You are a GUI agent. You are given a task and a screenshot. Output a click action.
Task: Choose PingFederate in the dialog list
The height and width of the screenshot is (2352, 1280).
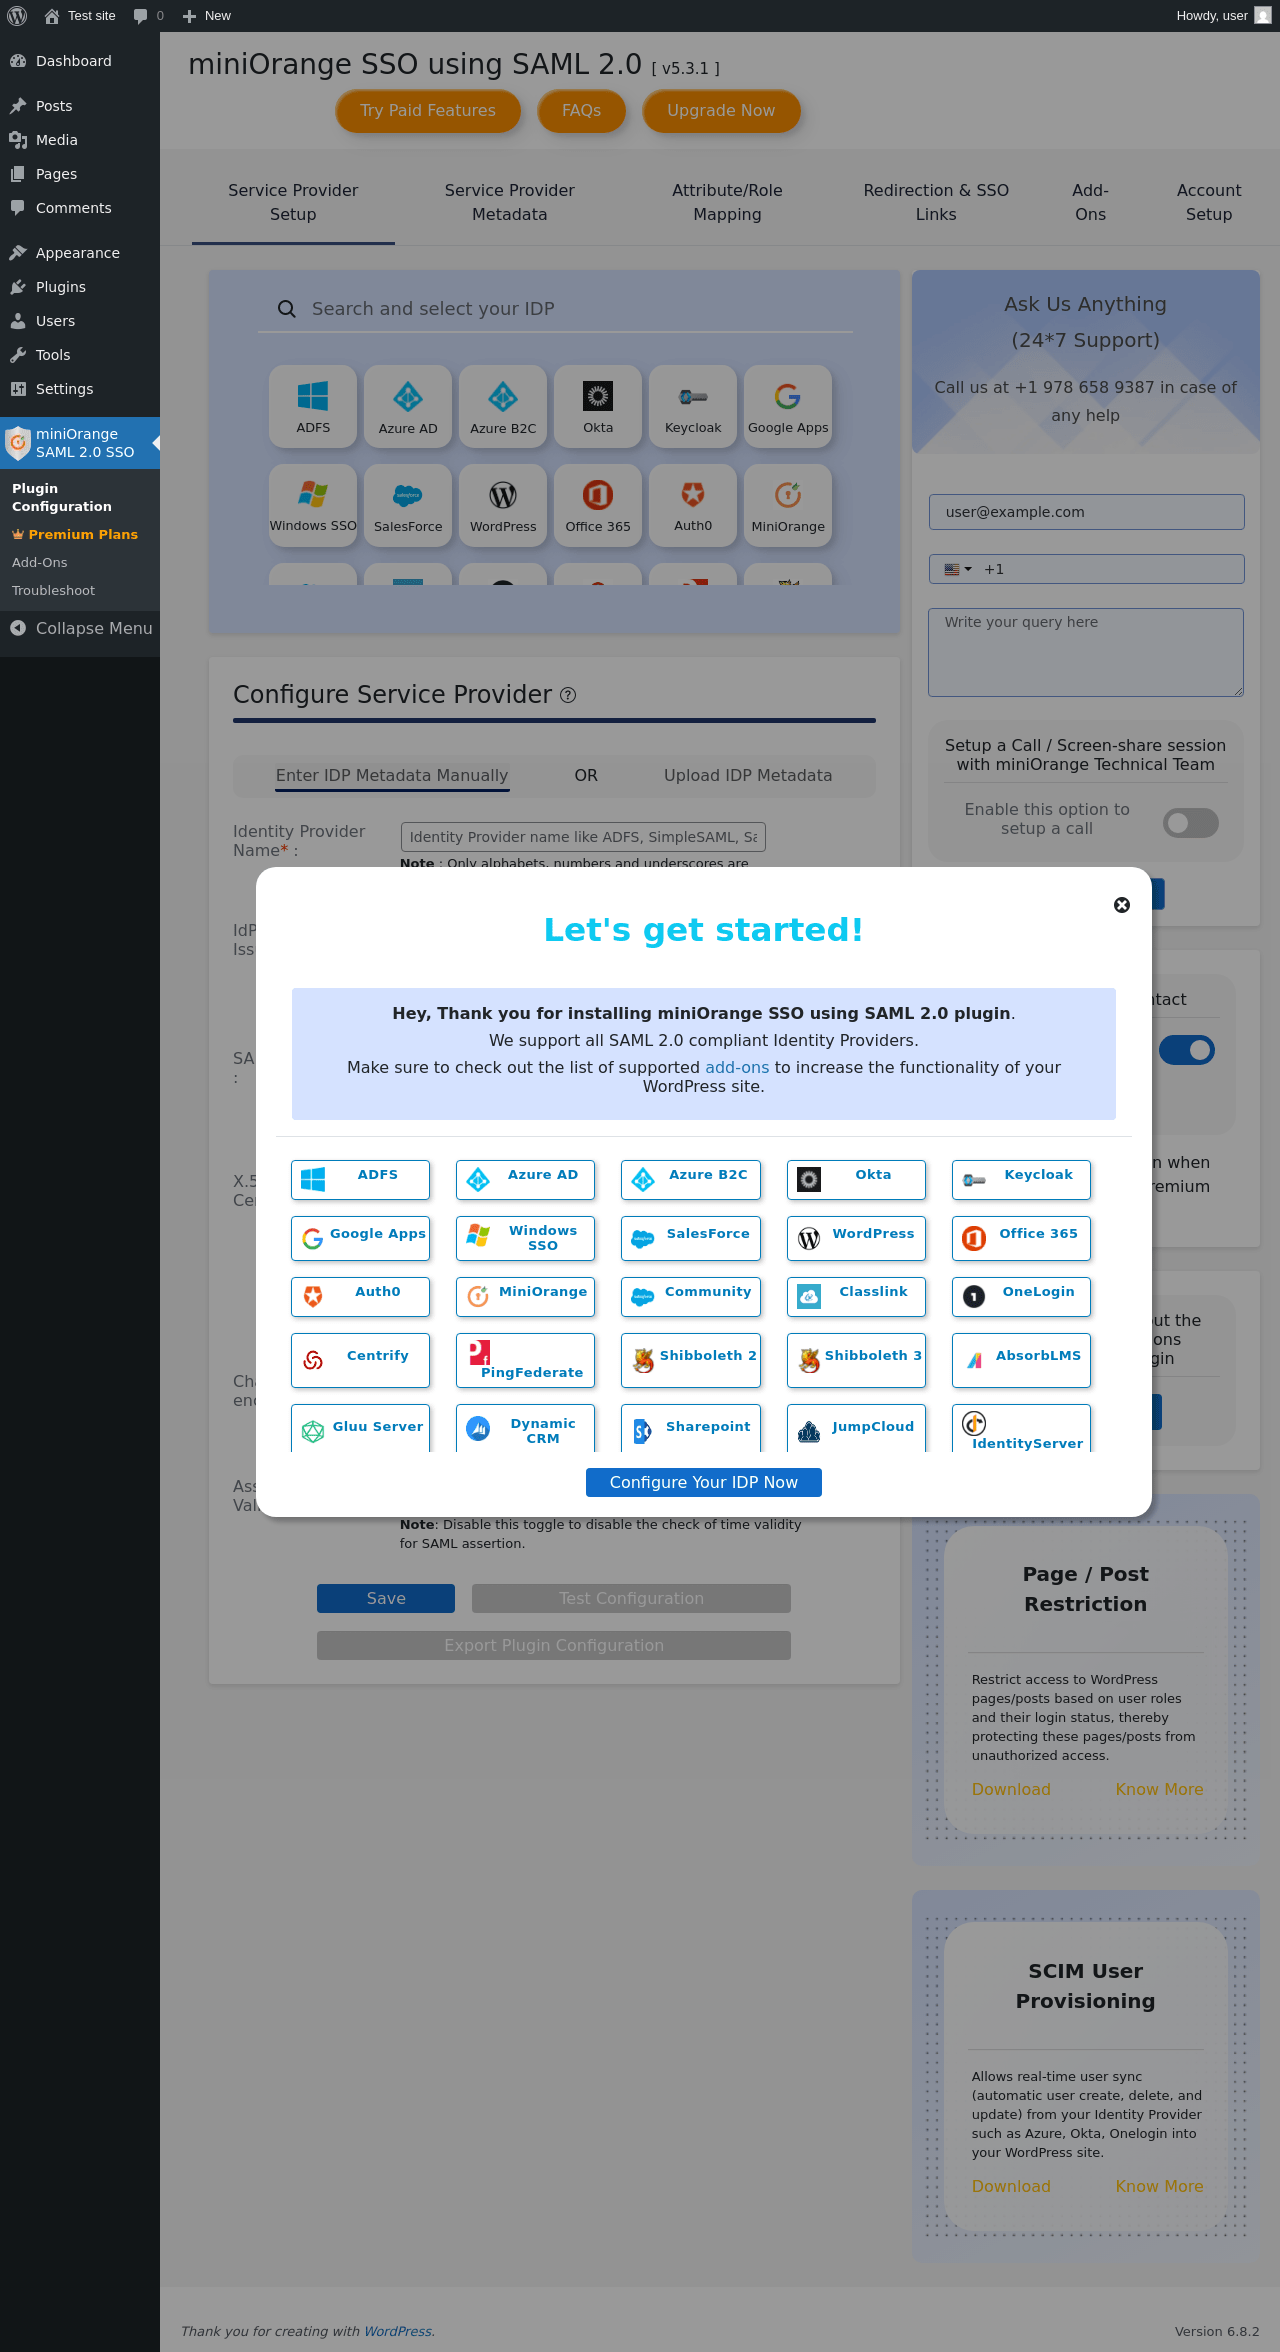[525, 1360]
